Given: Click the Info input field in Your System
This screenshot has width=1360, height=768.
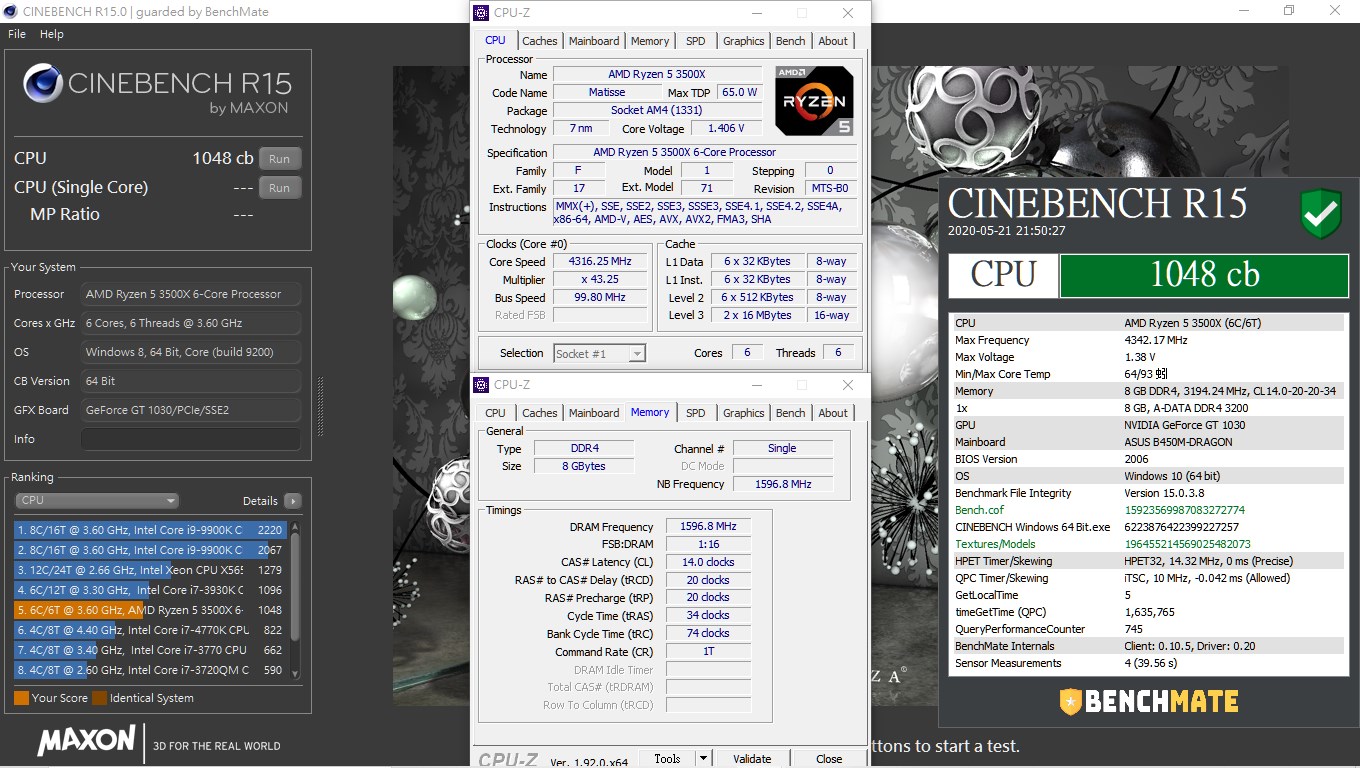Looking at the screenshot, I should click(191, 439).
